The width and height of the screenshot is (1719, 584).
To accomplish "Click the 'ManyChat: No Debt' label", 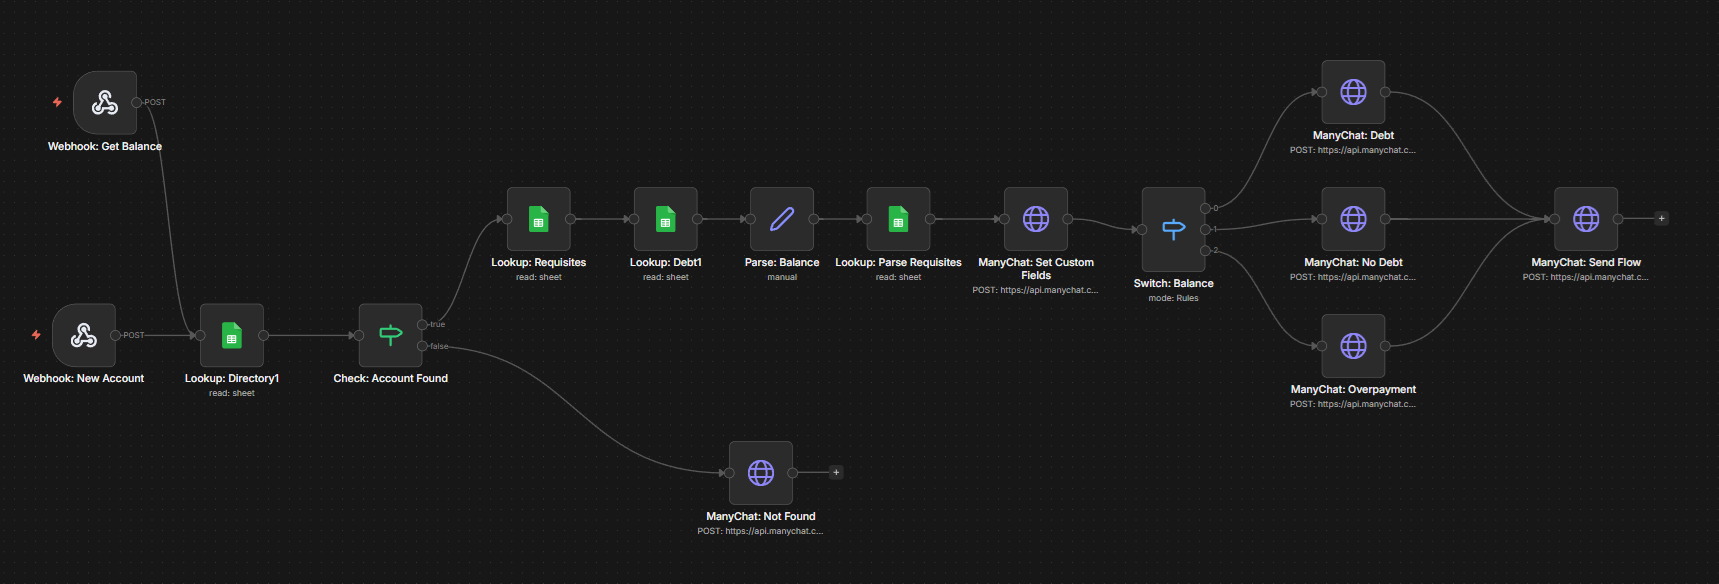I will pos(1353,262).
